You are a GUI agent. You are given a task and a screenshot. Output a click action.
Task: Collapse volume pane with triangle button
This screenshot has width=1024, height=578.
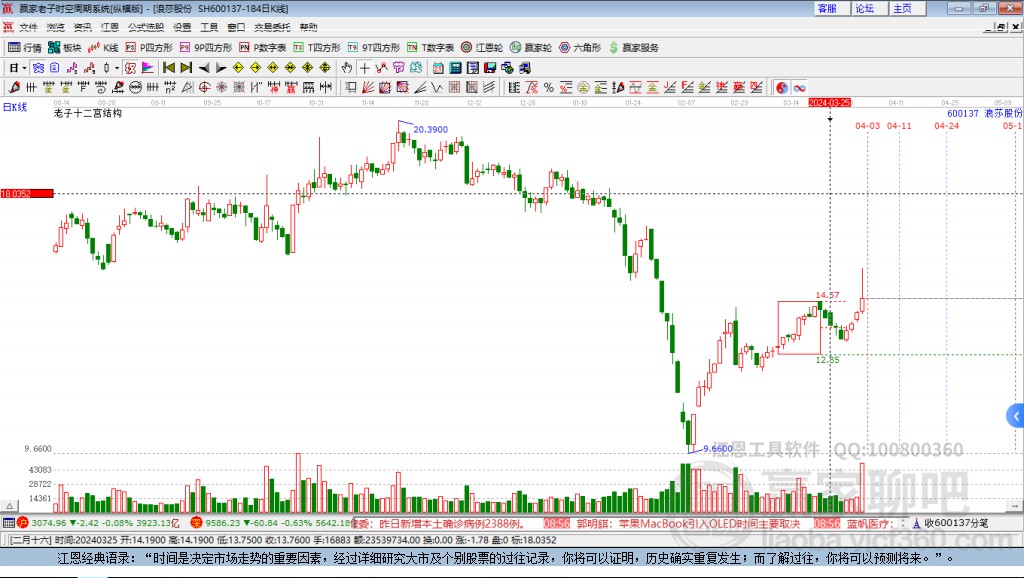click(x=9, y=506)
